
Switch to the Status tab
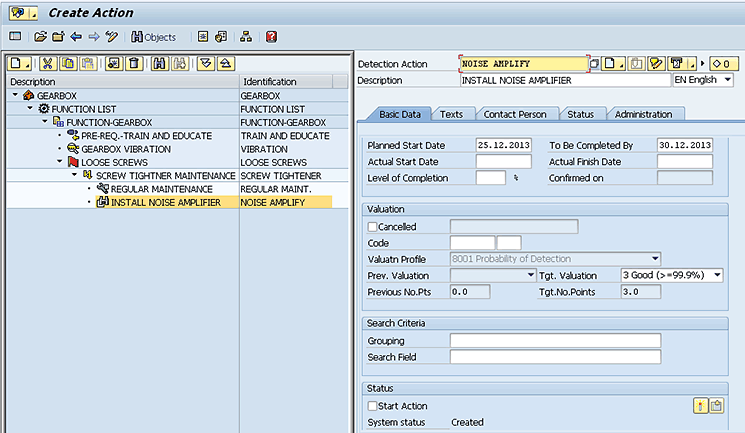(580, 115)
